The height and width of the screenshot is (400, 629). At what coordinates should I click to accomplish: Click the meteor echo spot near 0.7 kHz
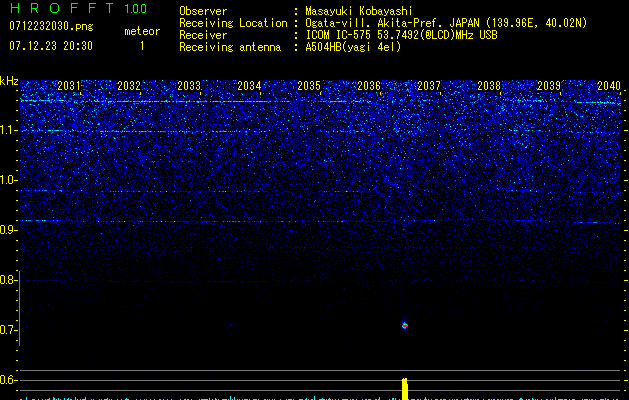(405, 325)
